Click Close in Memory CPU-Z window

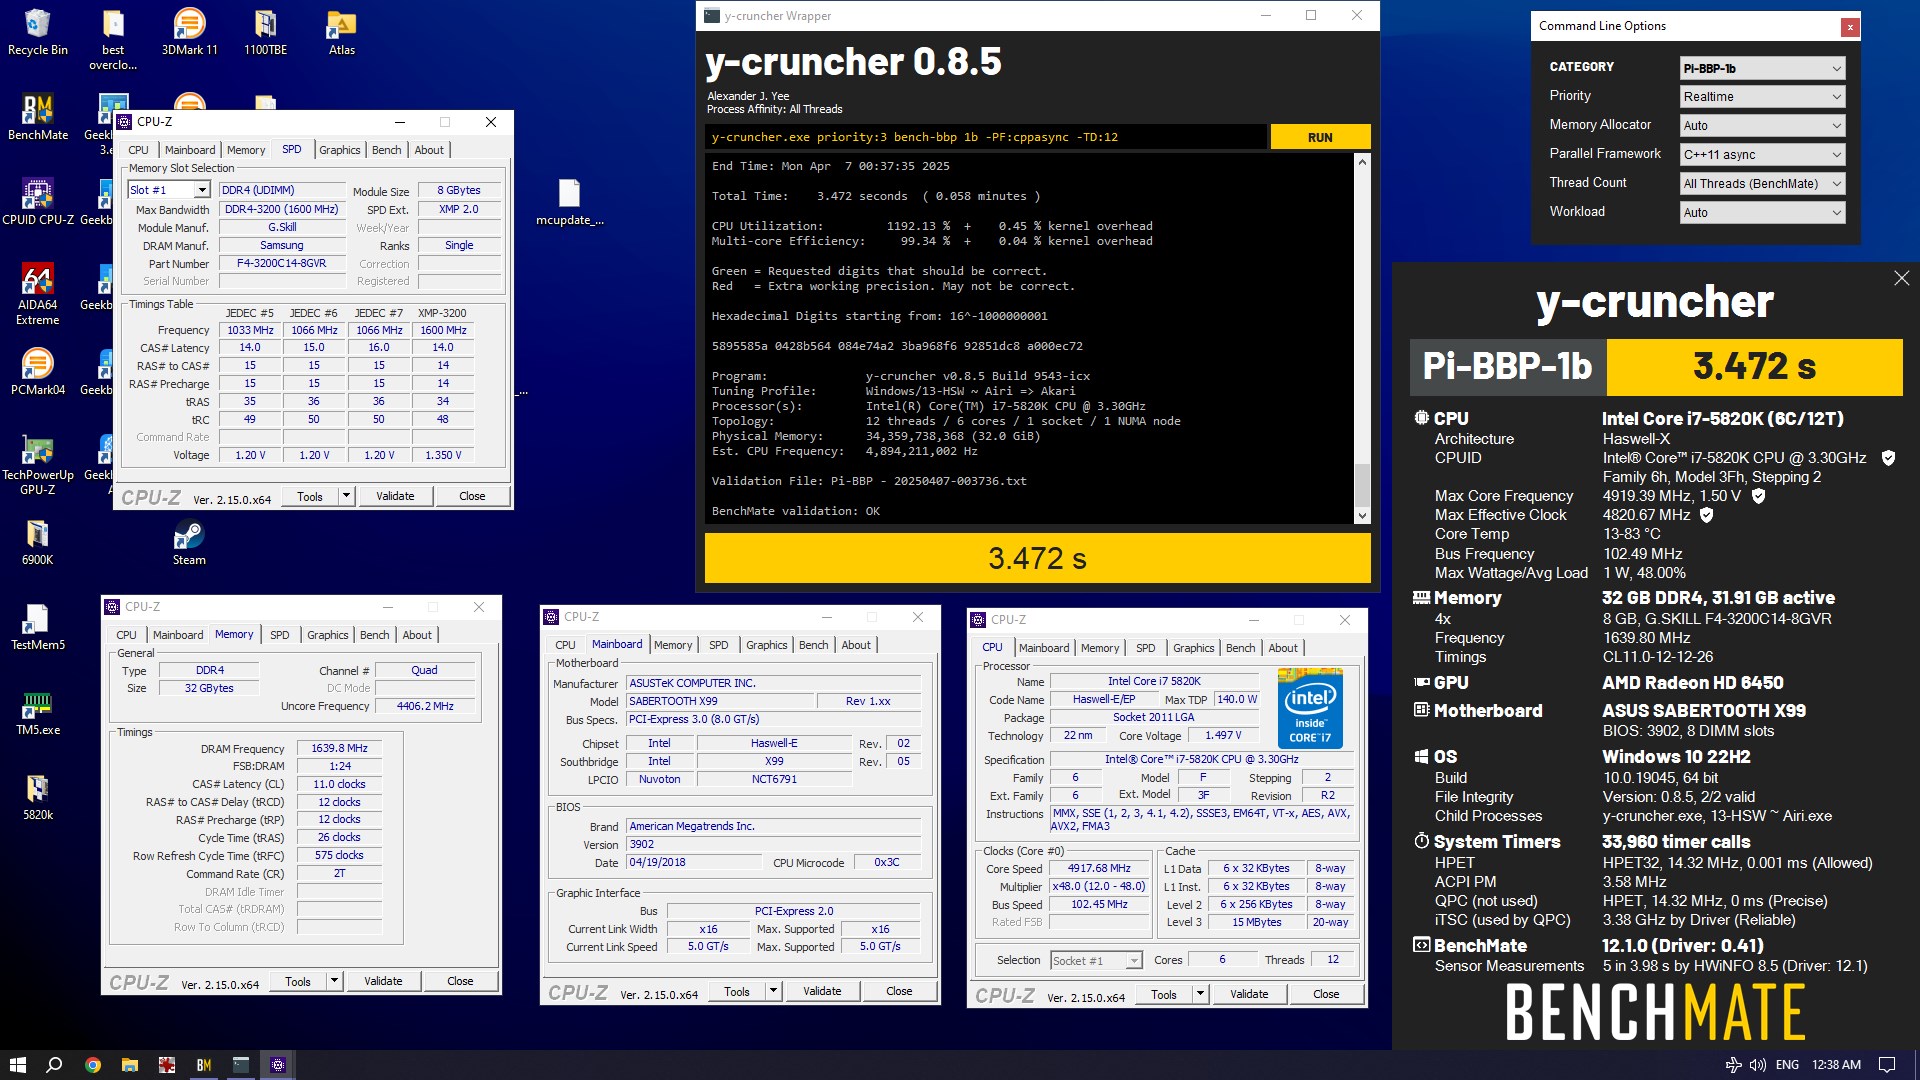[x=460, y=981]
